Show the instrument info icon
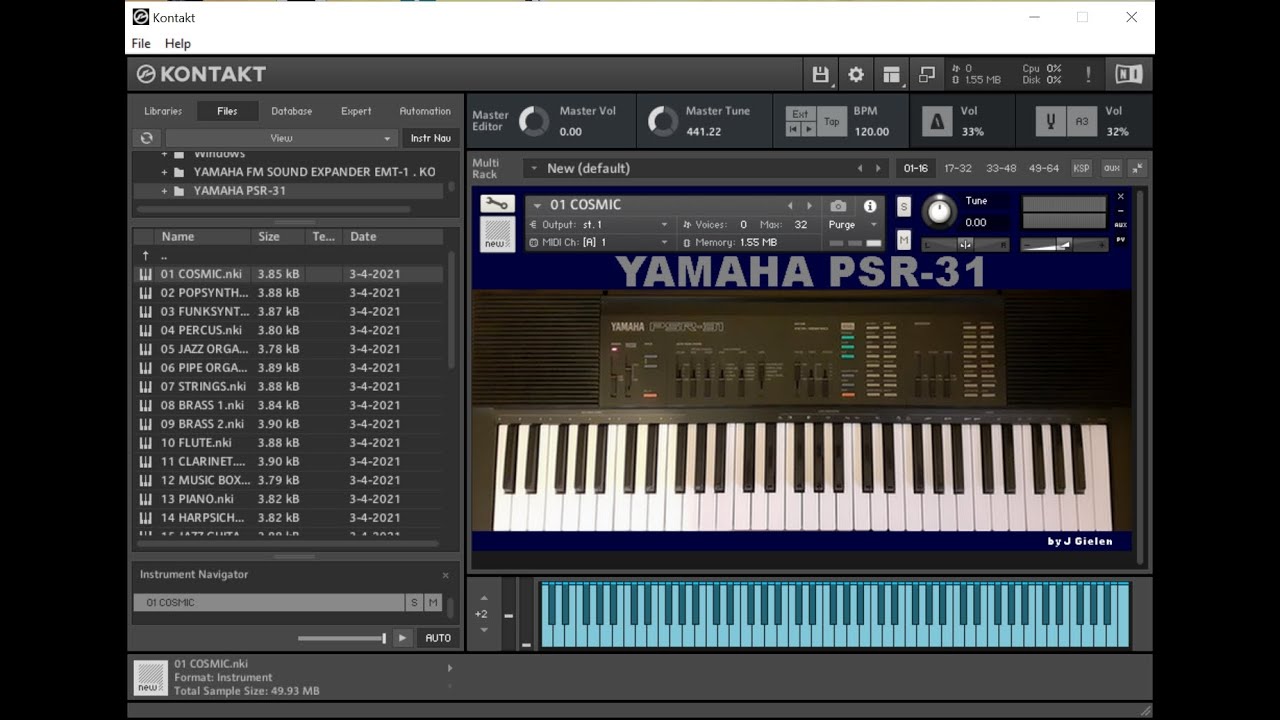 click(870, 206)
